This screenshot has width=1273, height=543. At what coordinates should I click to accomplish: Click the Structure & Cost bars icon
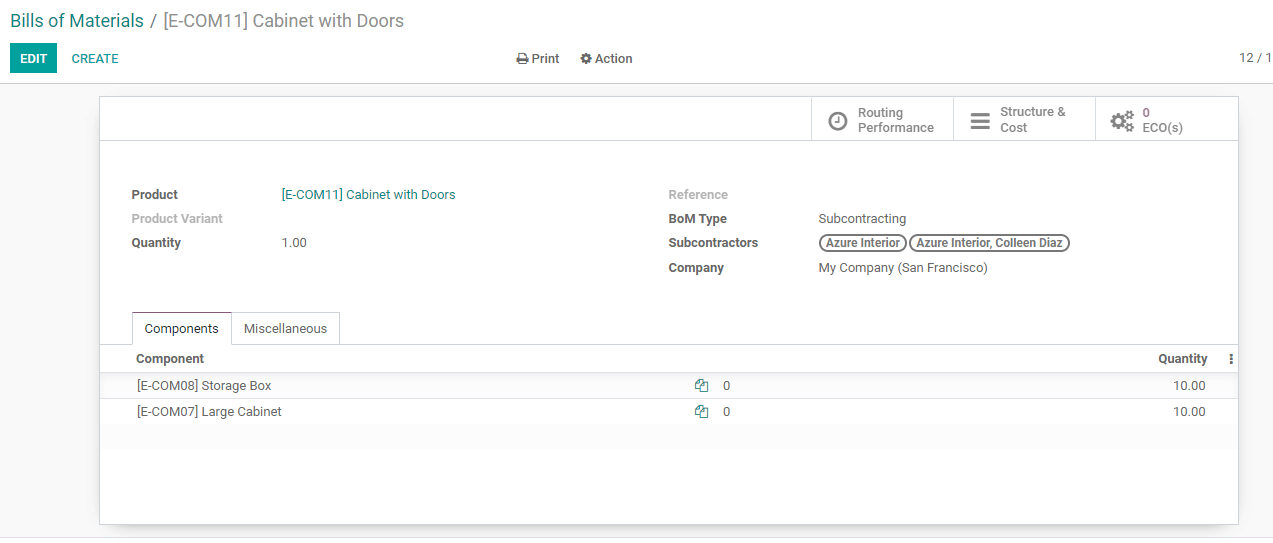tap(980, 121)
